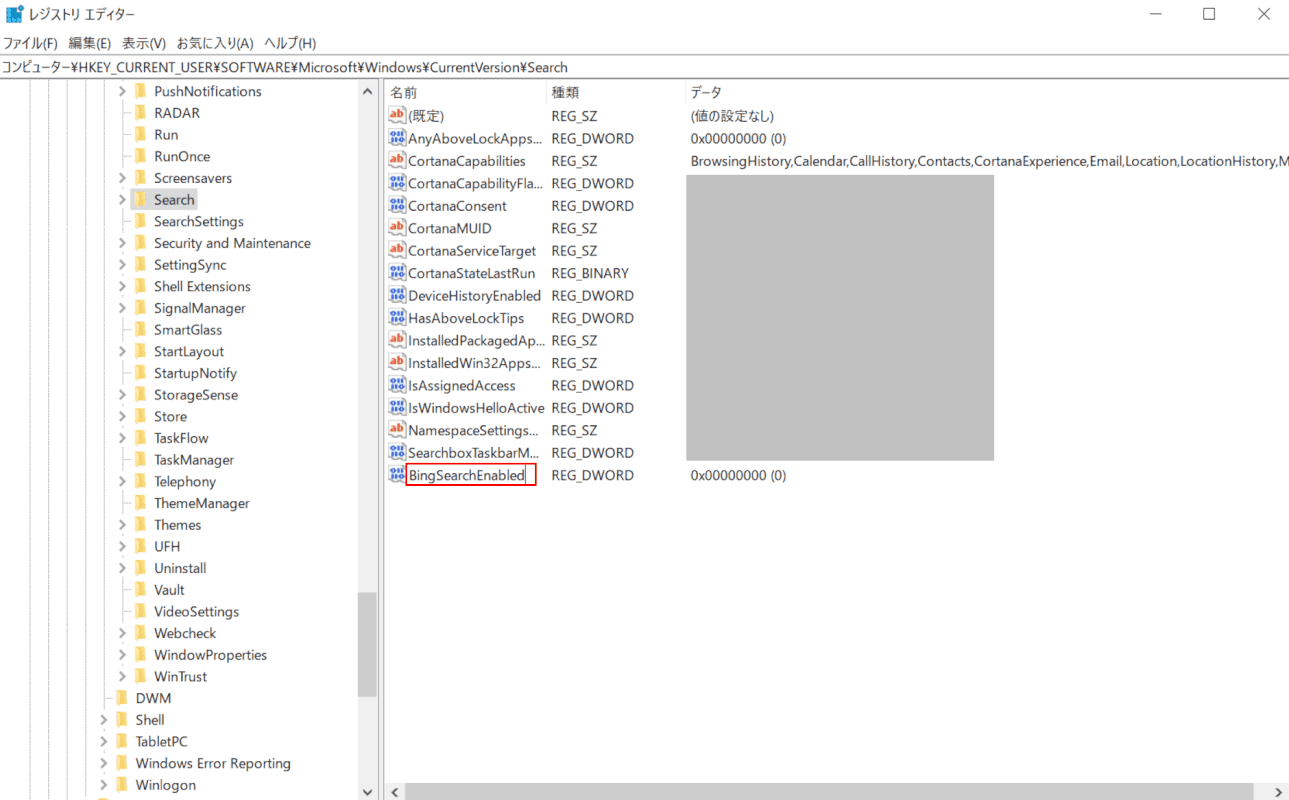The height and width of the screenshot is (800, 1289).
Task: Click the Winlogon folder icon
Action: [123, 785]
